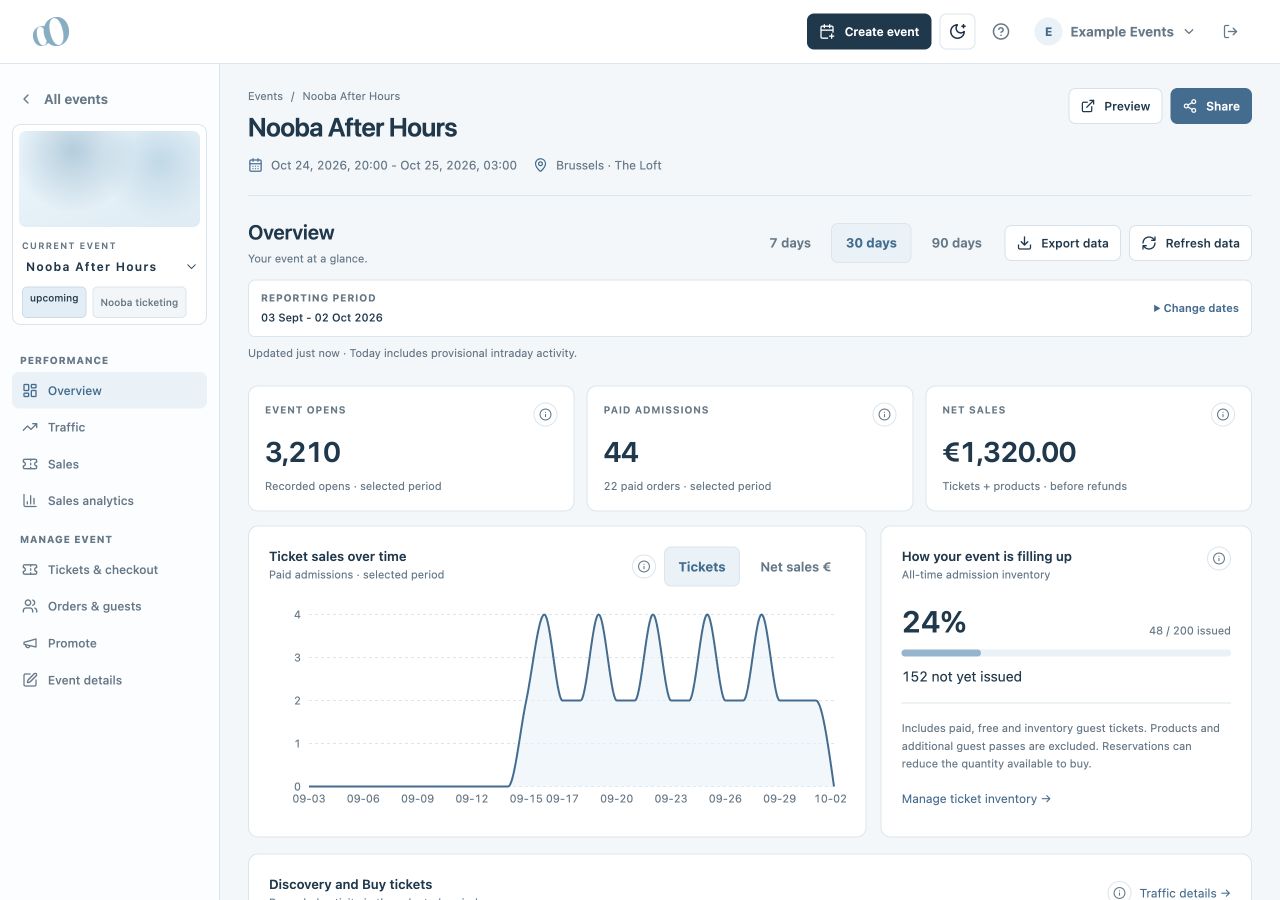Open Promote in the sidebar
Image resolution: width=1280 pixels, height=900 pixels.
tap(110, 643)
